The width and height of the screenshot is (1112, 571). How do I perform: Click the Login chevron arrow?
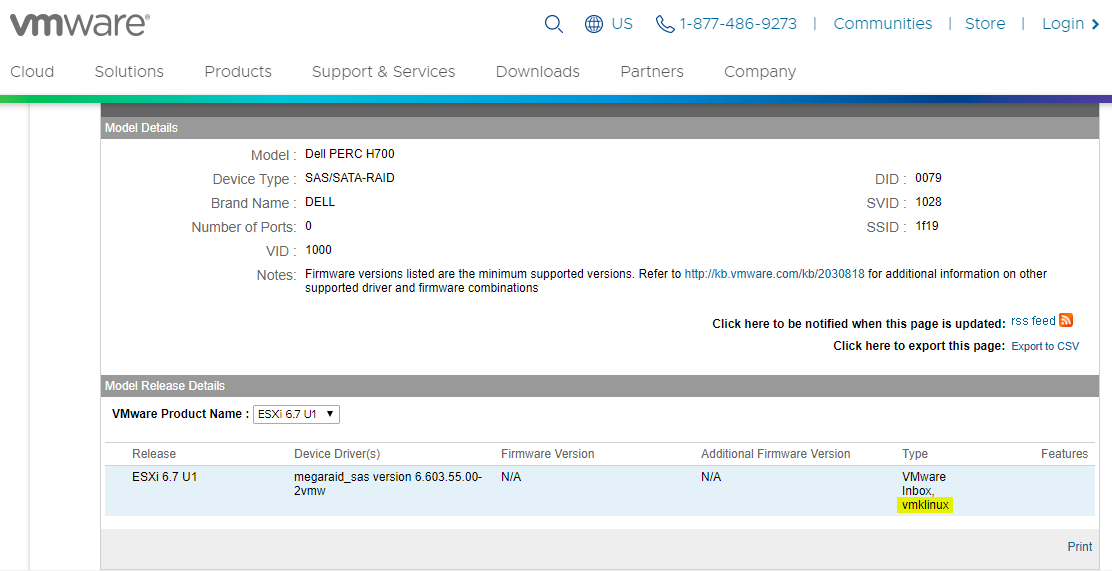pos(1096,24)
